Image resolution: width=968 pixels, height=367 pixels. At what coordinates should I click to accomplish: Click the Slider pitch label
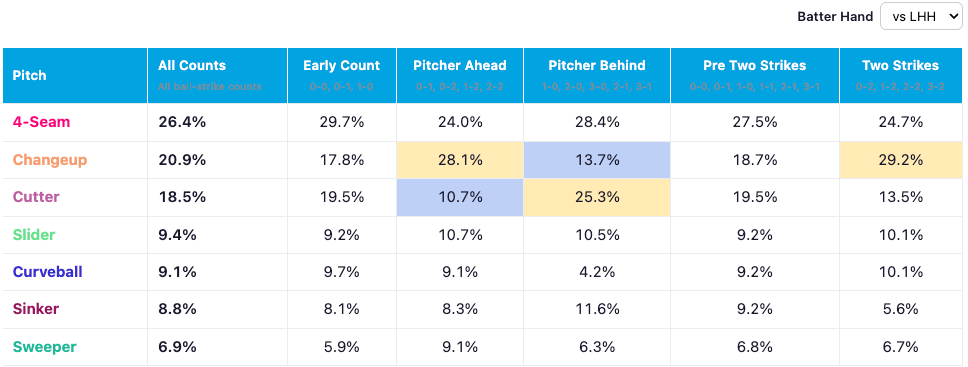tap(34, 235)
